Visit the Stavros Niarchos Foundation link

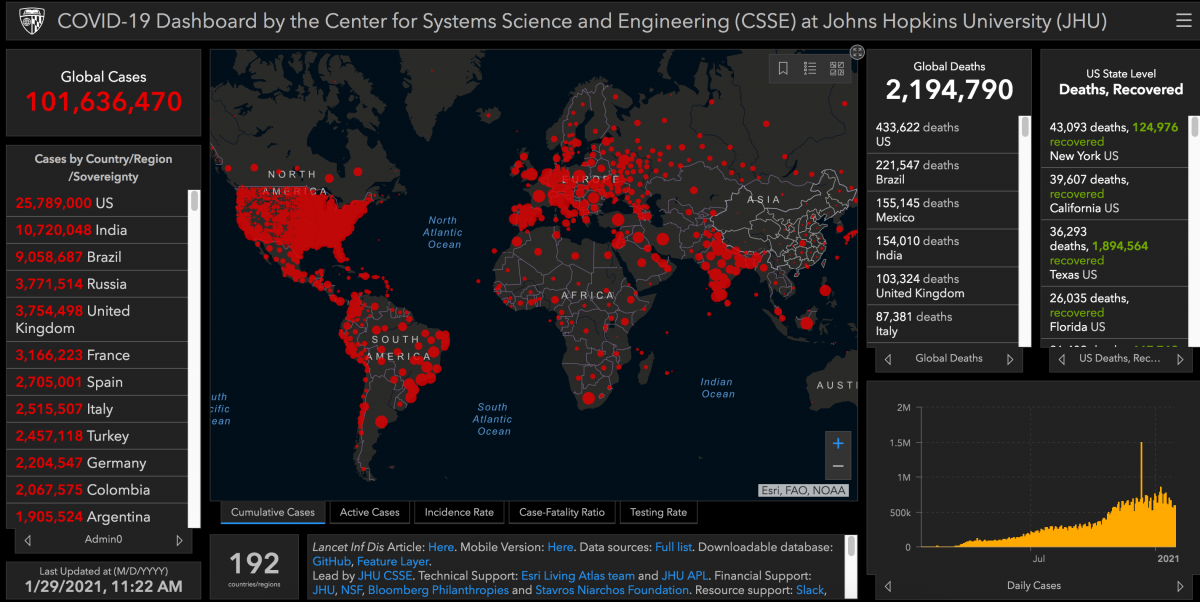pyautogui.click(x=612, y=590)
